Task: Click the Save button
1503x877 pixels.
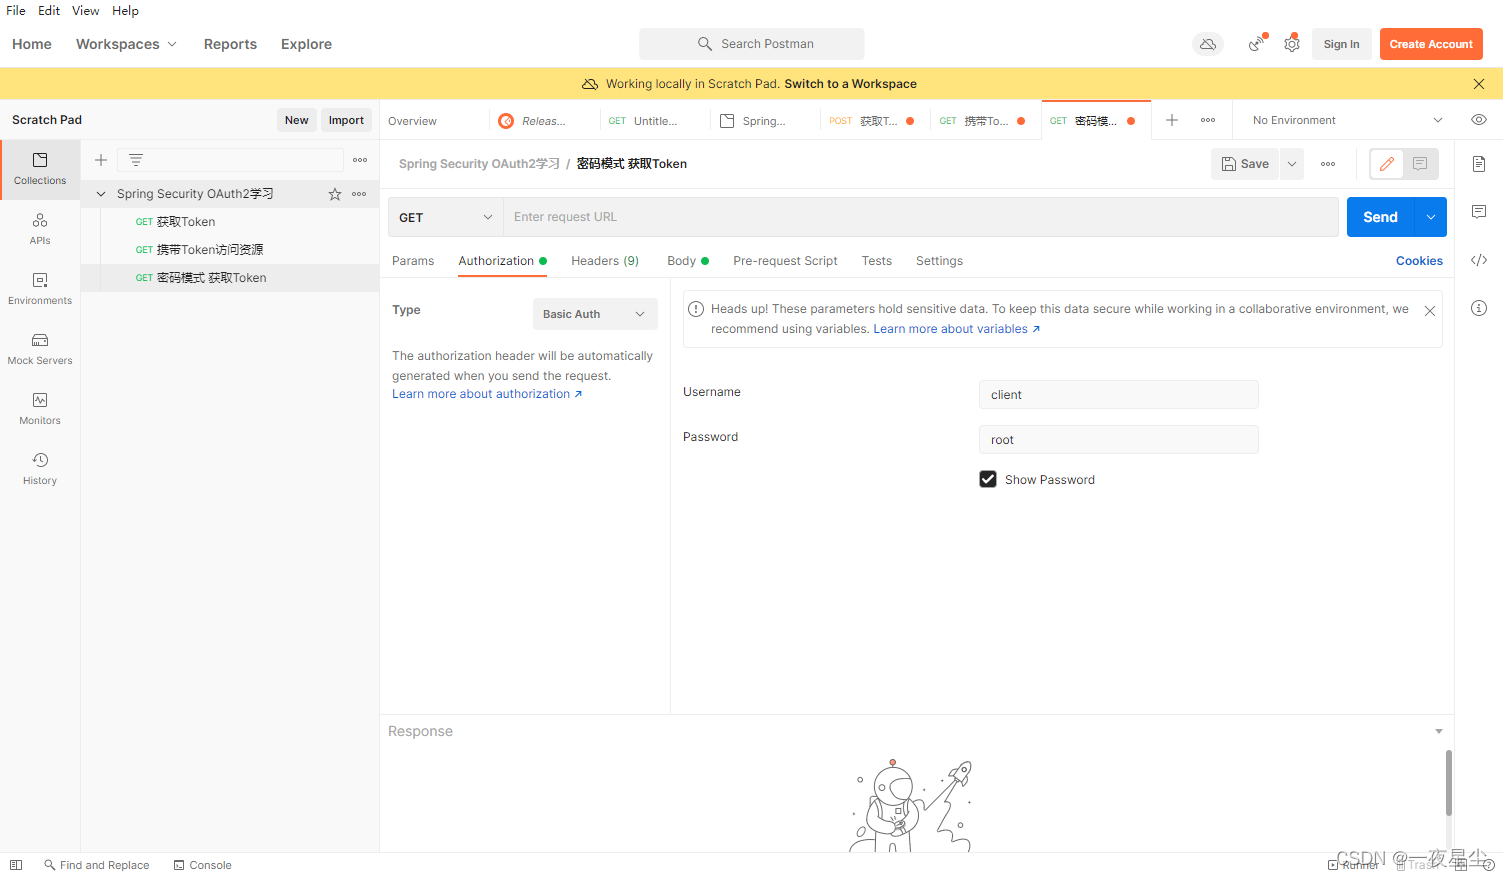Action: pos(1245,164)
